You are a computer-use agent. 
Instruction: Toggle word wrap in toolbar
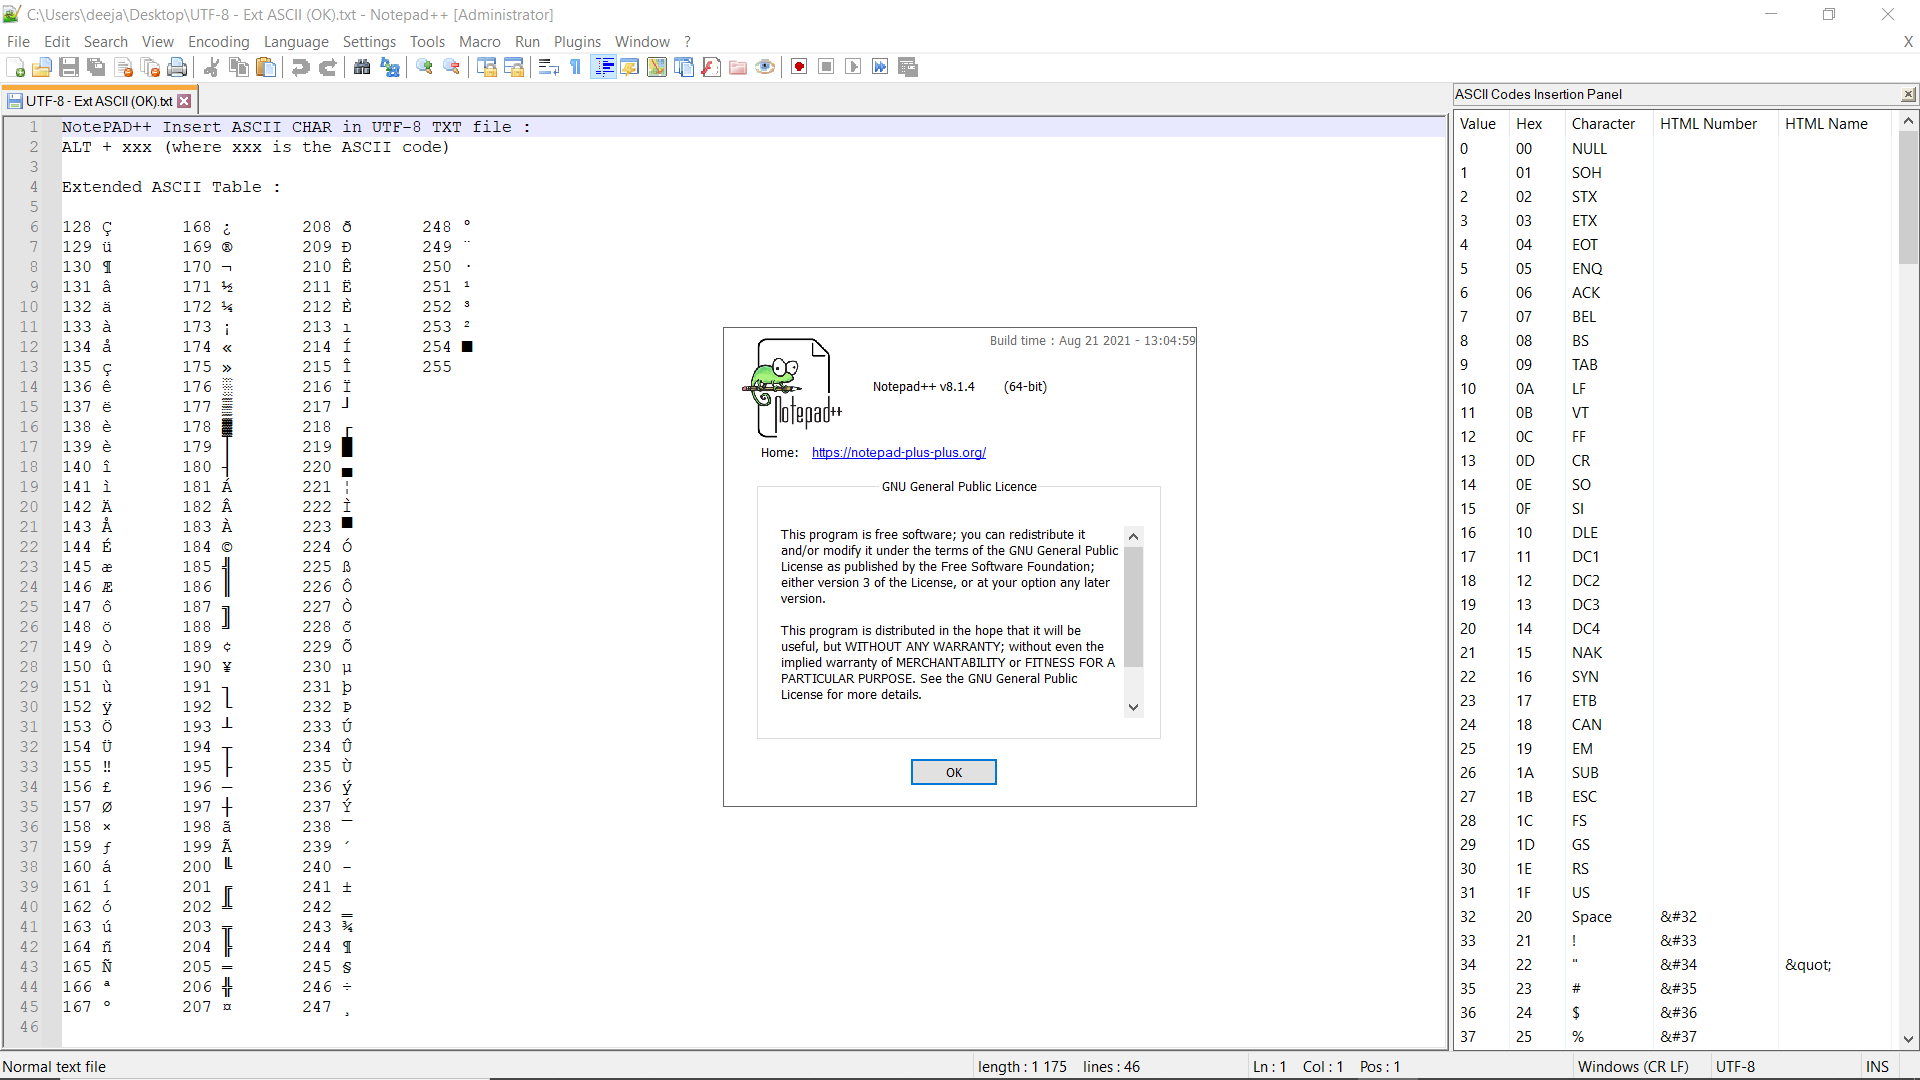548,67
